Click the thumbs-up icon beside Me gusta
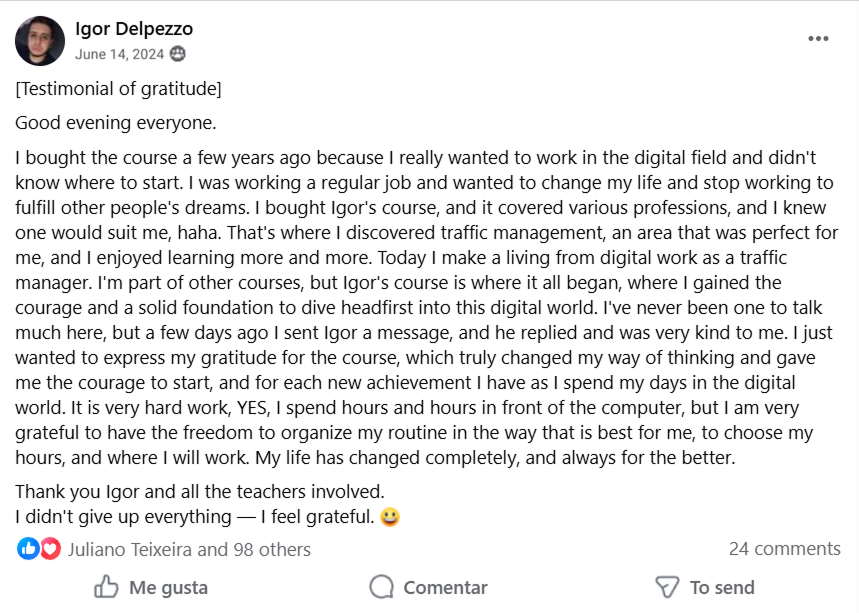This screenshot has height=613, width=859. (106, 587)
